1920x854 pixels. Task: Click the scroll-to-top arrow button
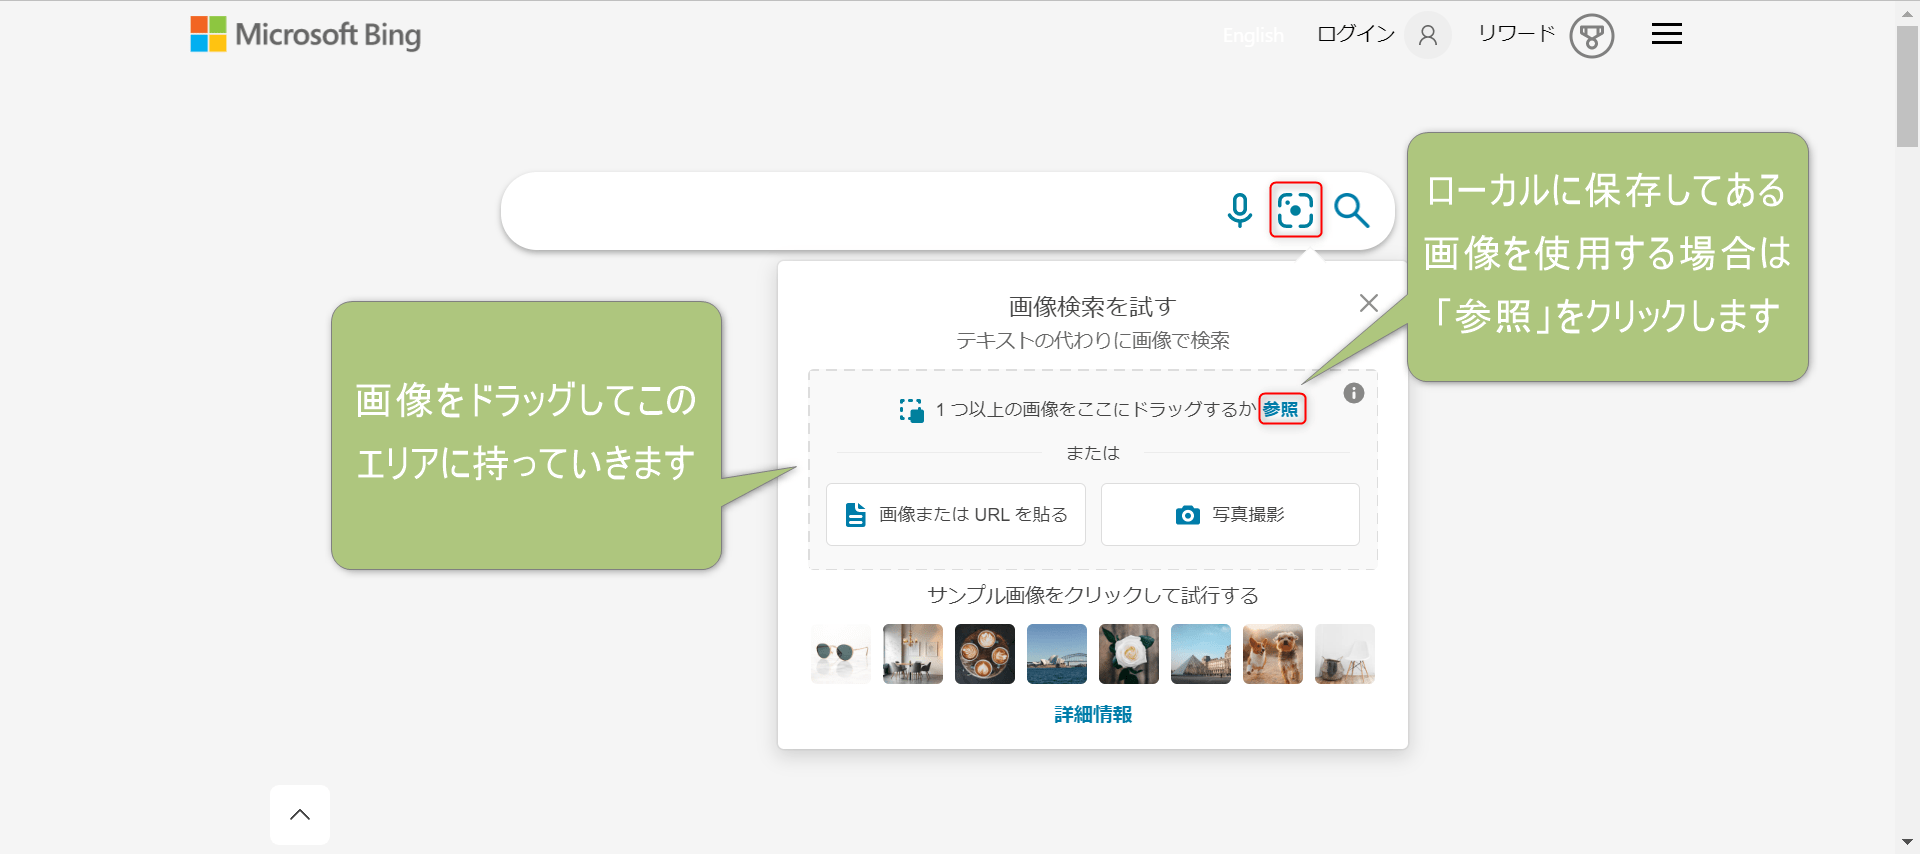[300, 815]
